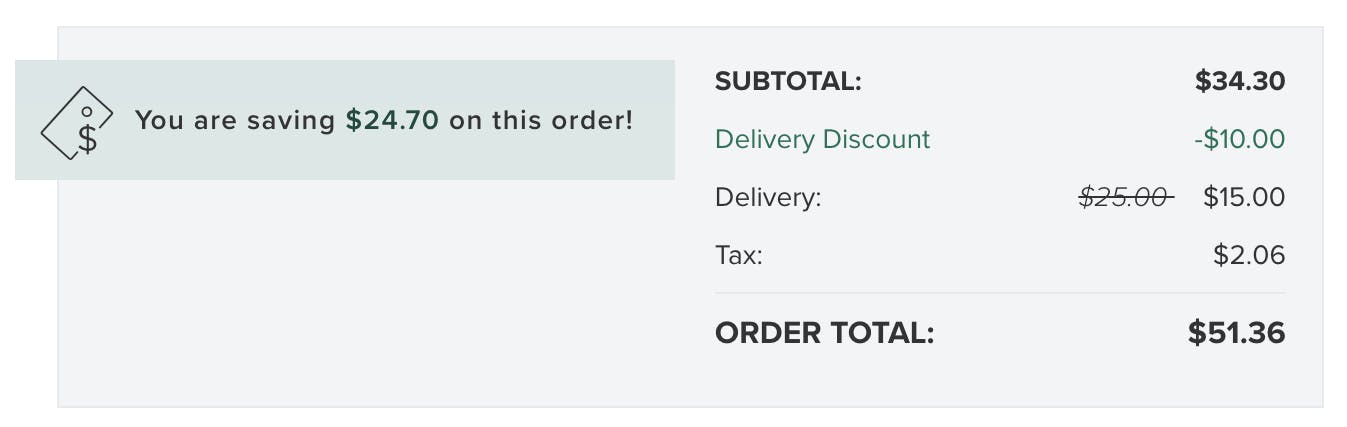This screenshot has height=427, width=1347.
Task: Click the dollar sign inside the tag icon
Action: [x=88, y=138]
